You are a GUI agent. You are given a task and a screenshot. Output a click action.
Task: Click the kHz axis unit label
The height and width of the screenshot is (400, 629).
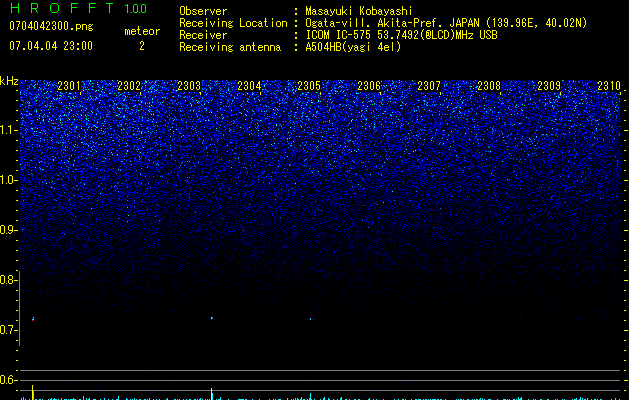[9, 81]
